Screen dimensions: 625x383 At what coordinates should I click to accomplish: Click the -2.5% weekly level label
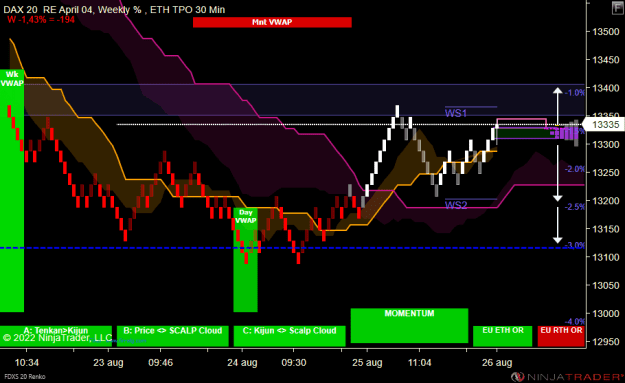point(575,206)
